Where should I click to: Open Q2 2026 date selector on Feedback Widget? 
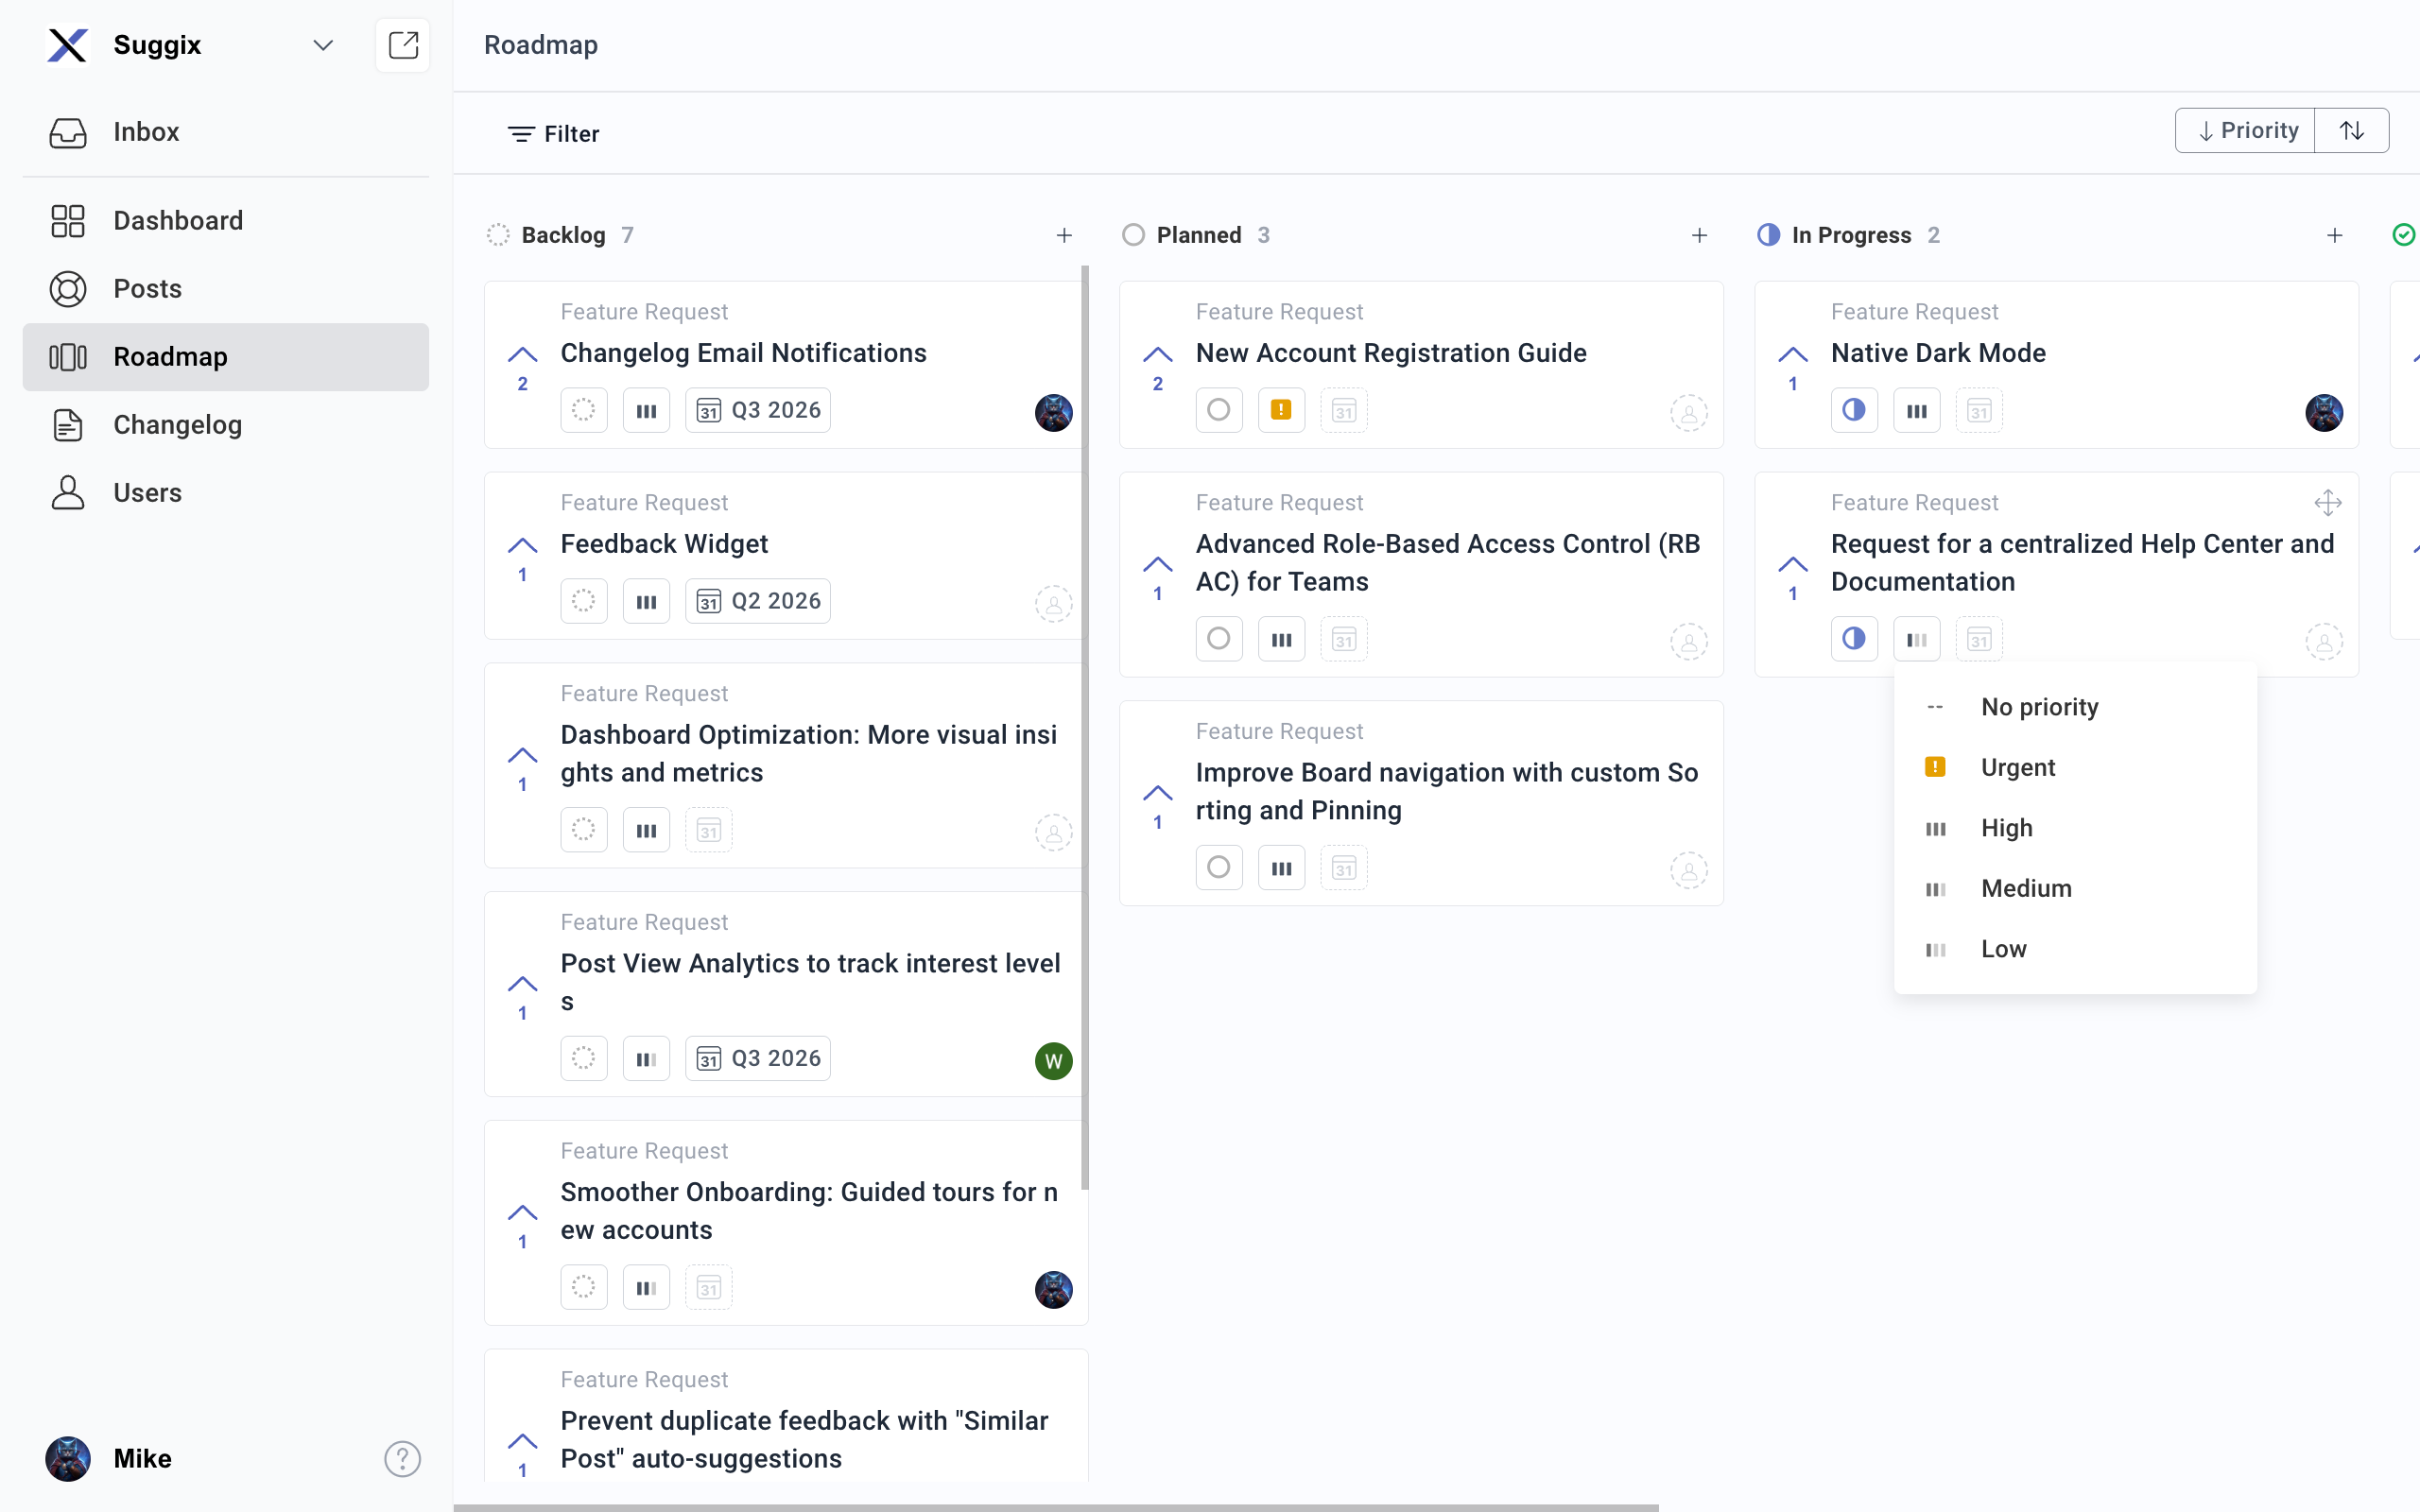point(758,601)
